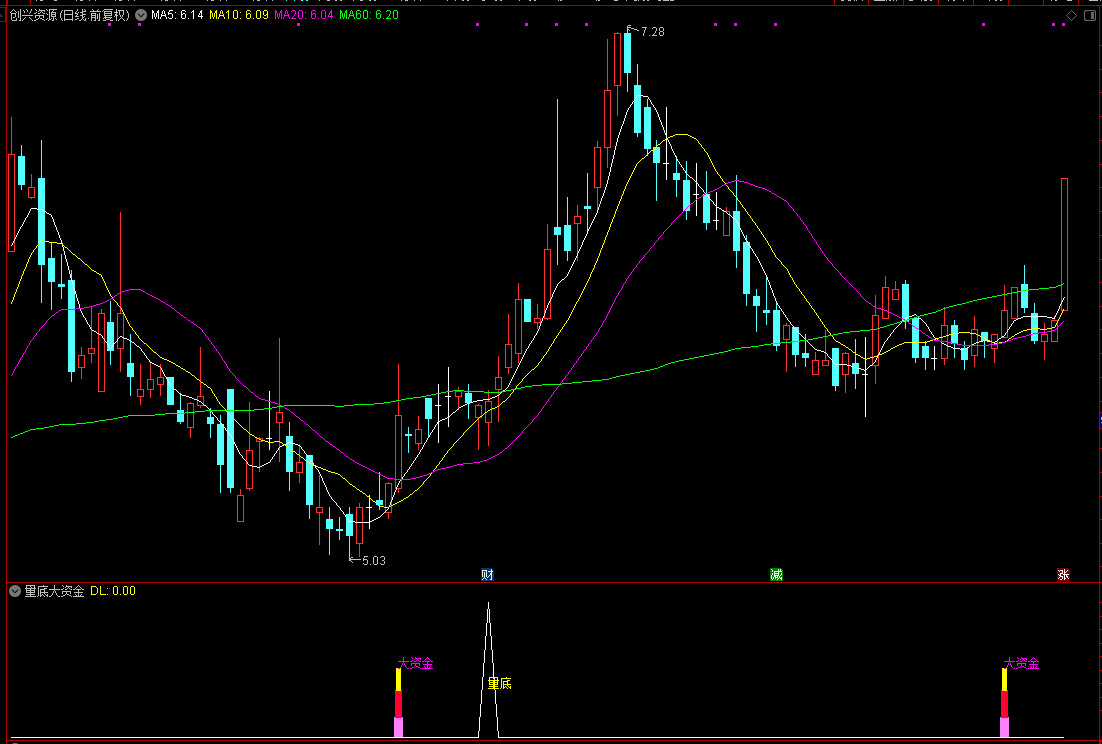Screen dimensions: 1102x744
Task: Click the 5.03 low price label
Action: [373, 561]
